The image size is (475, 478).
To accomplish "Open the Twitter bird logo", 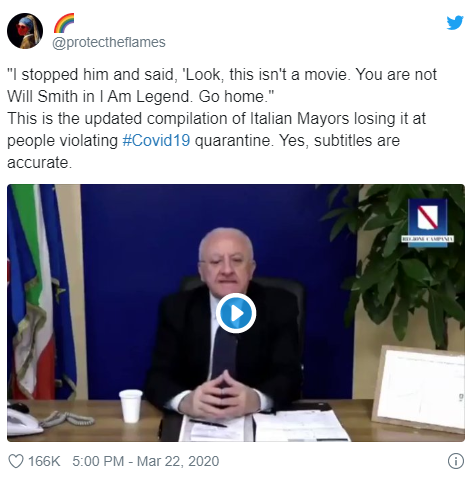I will pos(455,23).
